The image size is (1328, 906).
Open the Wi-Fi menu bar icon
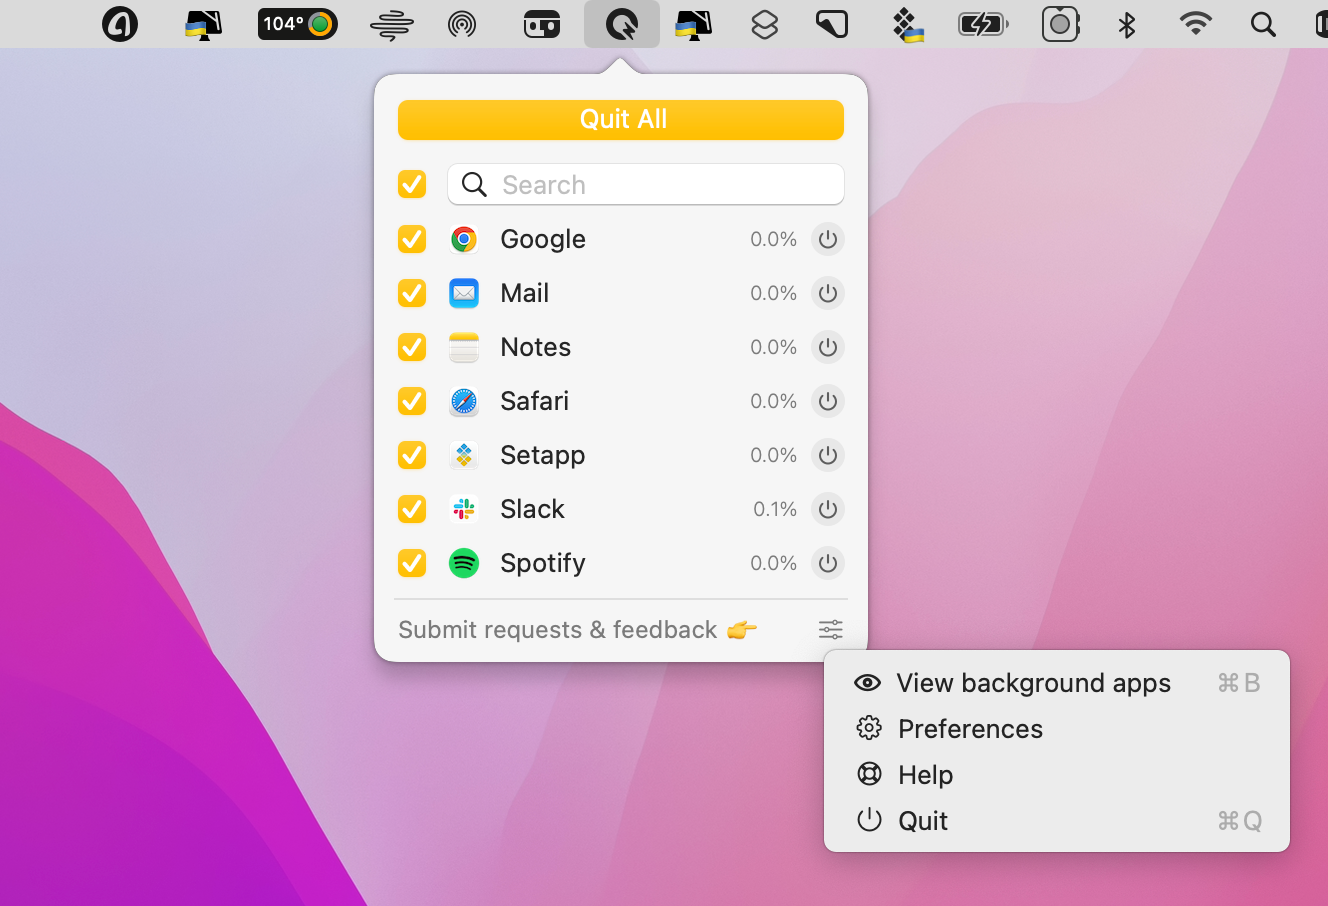1196,24
